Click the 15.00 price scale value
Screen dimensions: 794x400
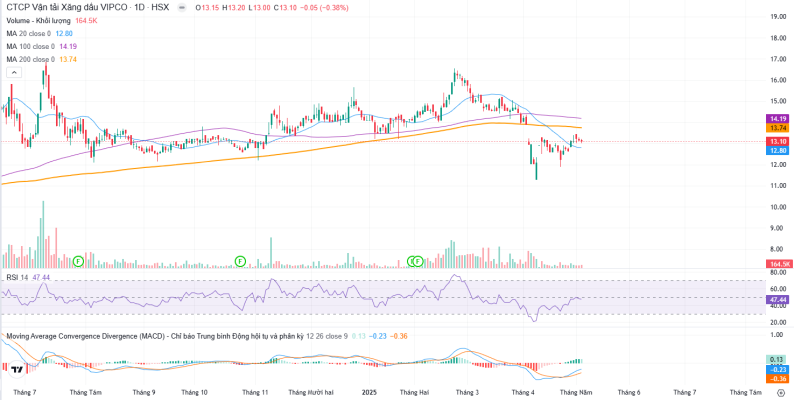coord(777,101)
